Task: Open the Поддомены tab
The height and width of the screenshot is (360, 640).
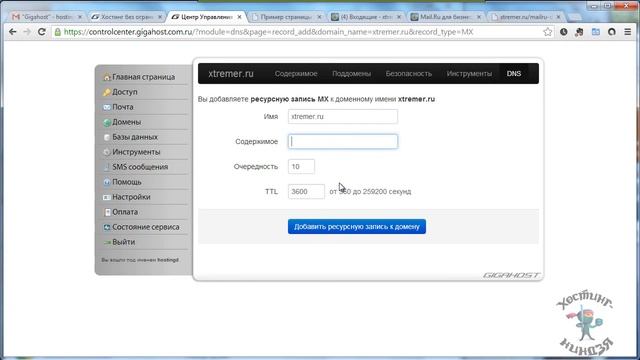Action: click(351, 73)
